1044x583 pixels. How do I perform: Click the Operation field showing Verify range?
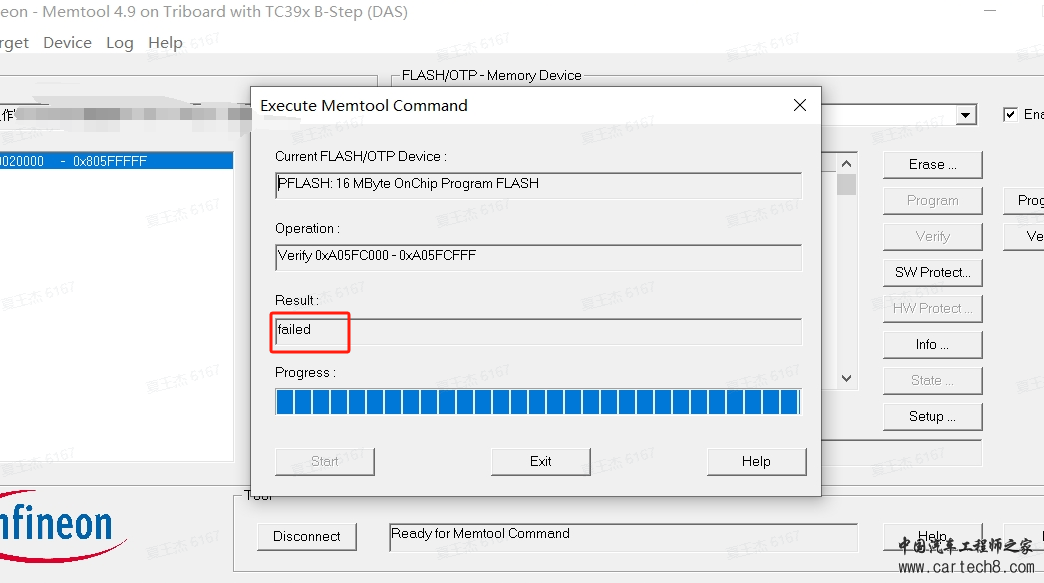pyautogui.click(x=538, y=256)
